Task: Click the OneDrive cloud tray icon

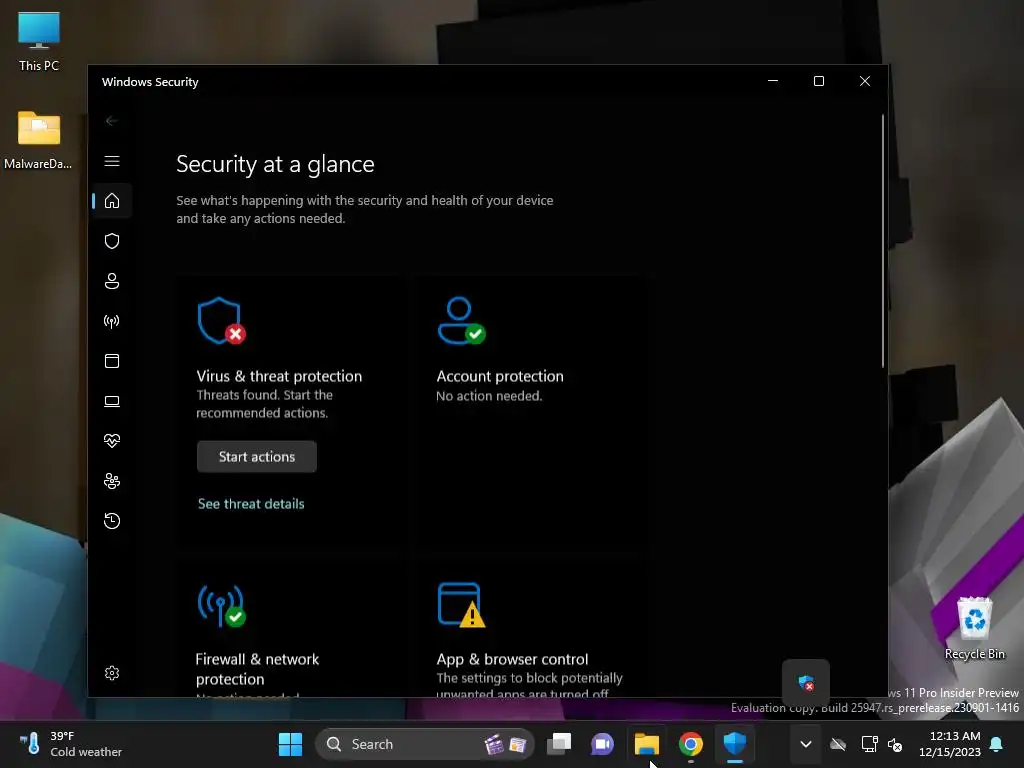Action: [x=838, y=744]
